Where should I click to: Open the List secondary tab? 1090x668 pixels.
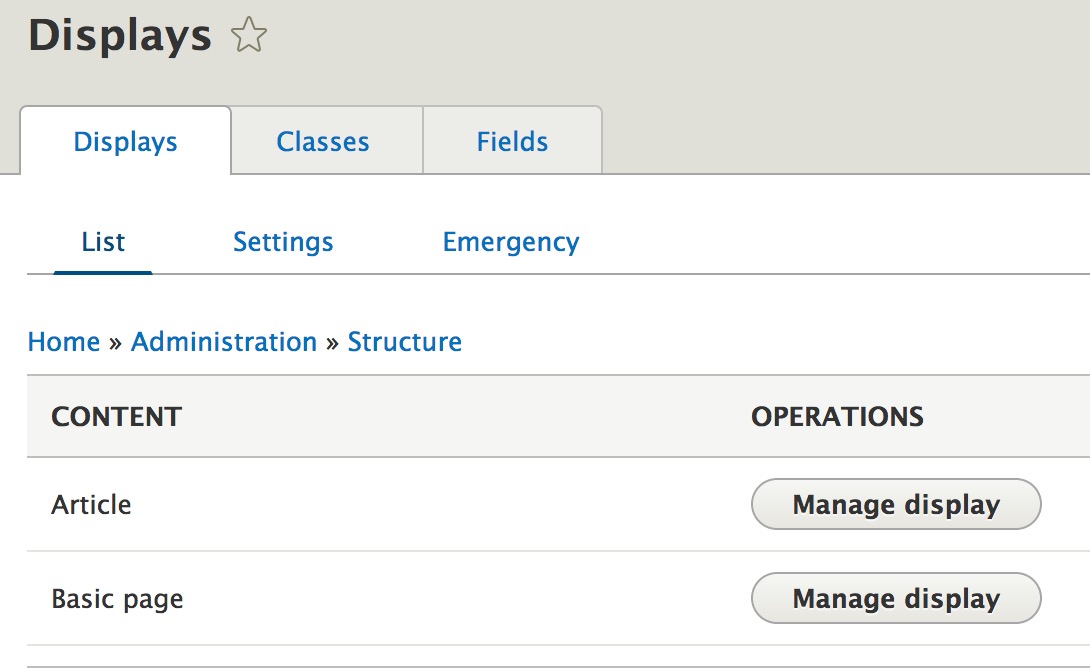pos(103,242)
